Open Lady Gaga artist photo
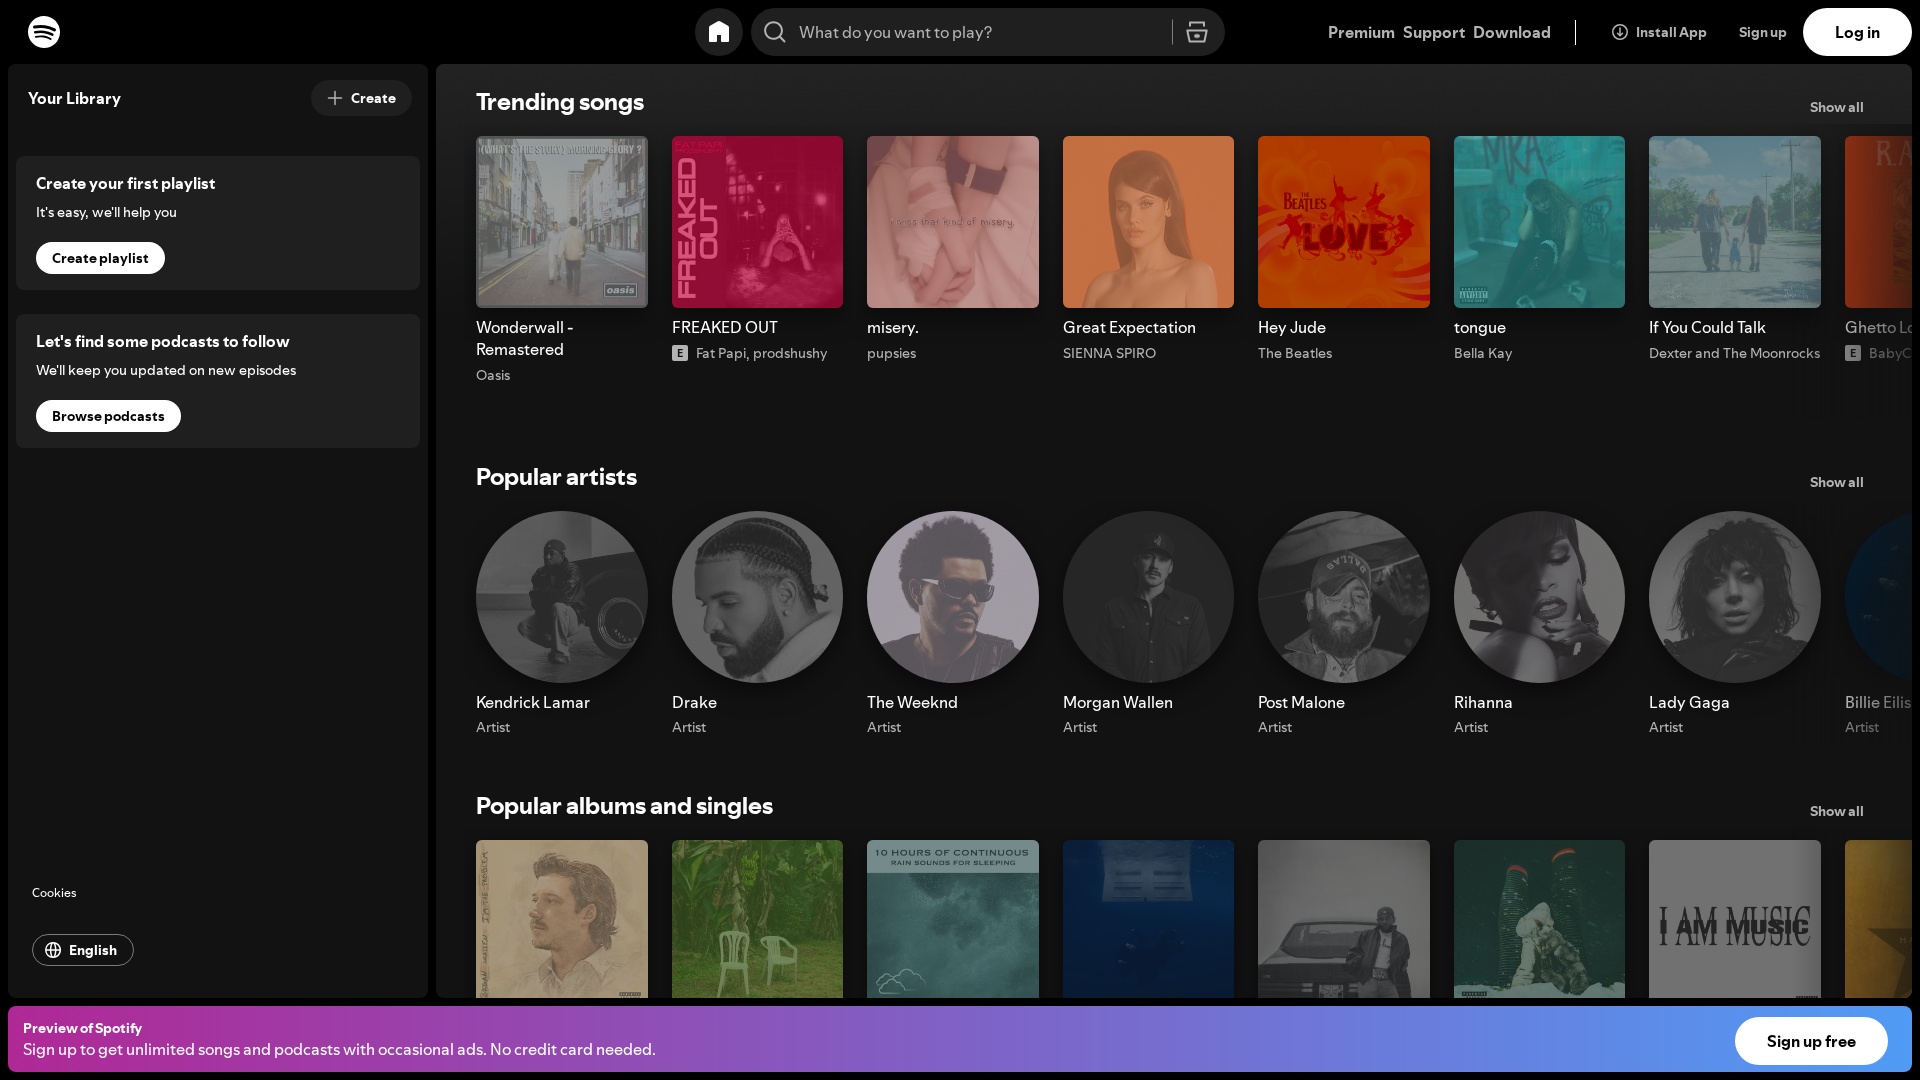The width and height of the screenshot is (1920, 1080). (1735, 597)
